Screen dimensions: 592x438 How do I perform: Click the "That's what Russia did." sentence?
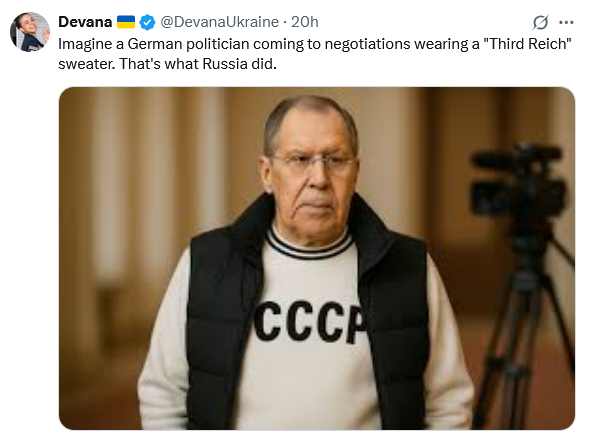pos(198,64)
